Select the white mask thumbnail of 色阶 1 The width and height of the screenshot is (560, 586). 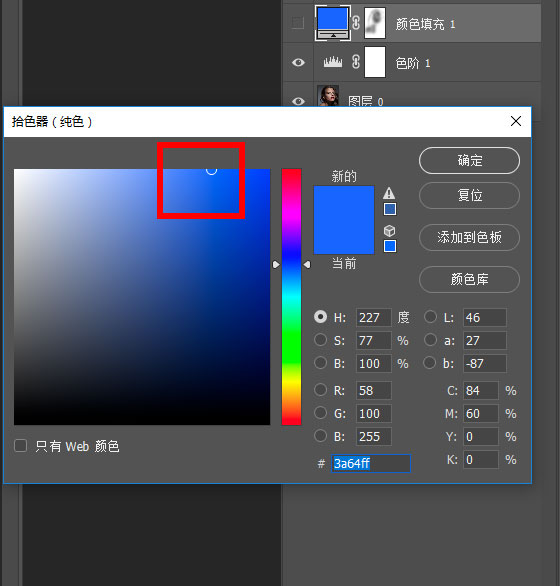375,62
